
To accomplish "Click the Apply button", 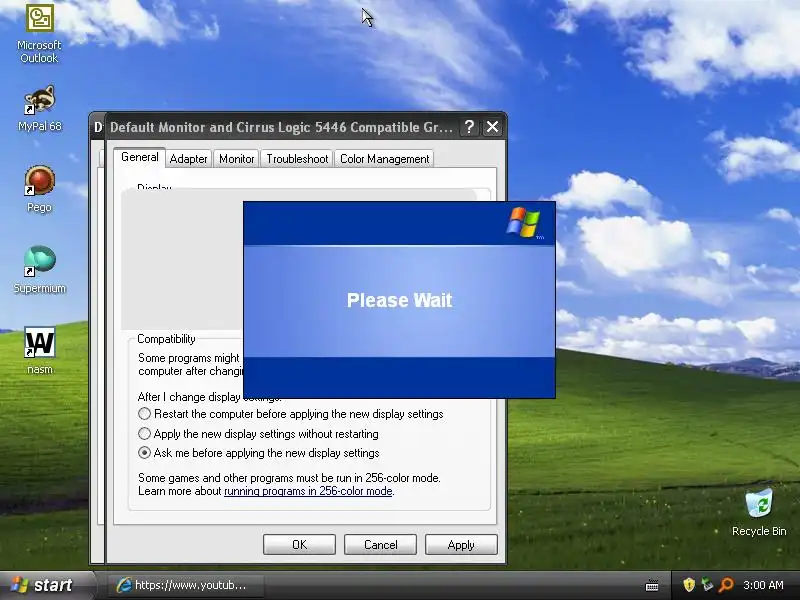I will 461,545.
